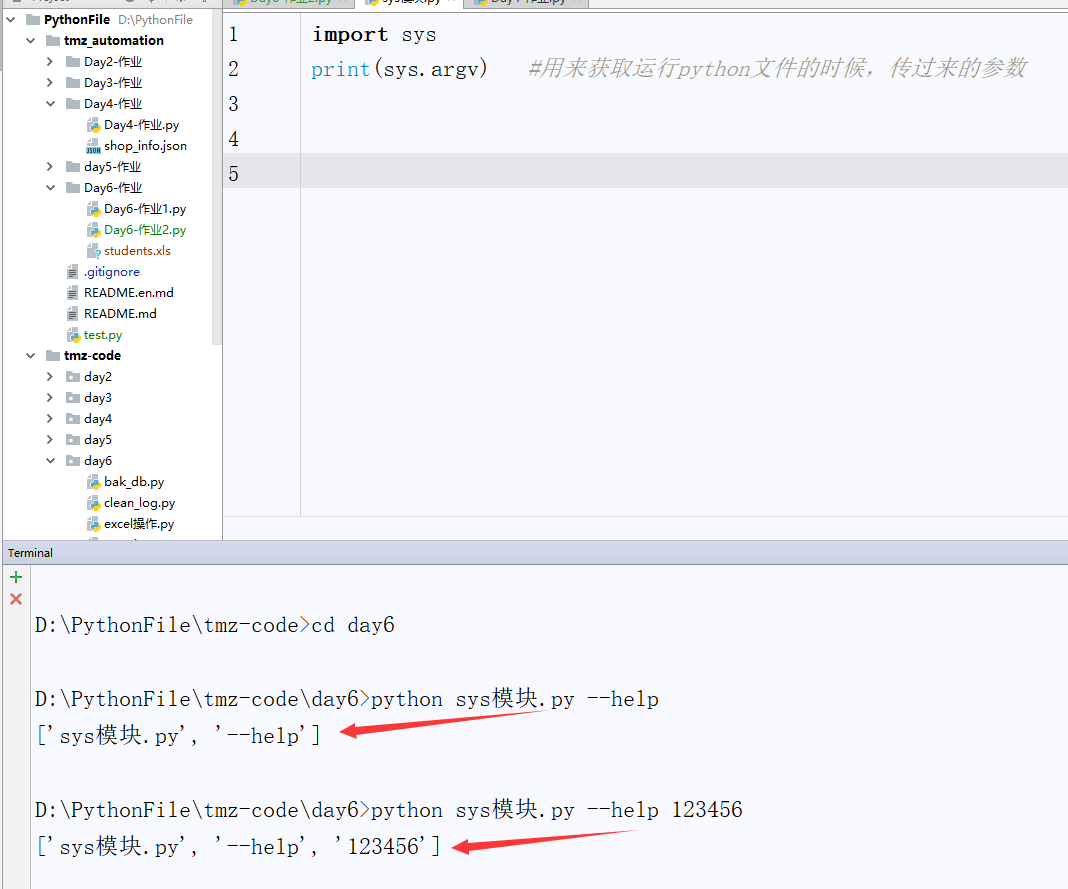Expand the day5 folder in tmz-code

pyautogui.click(x=50, y=440)
